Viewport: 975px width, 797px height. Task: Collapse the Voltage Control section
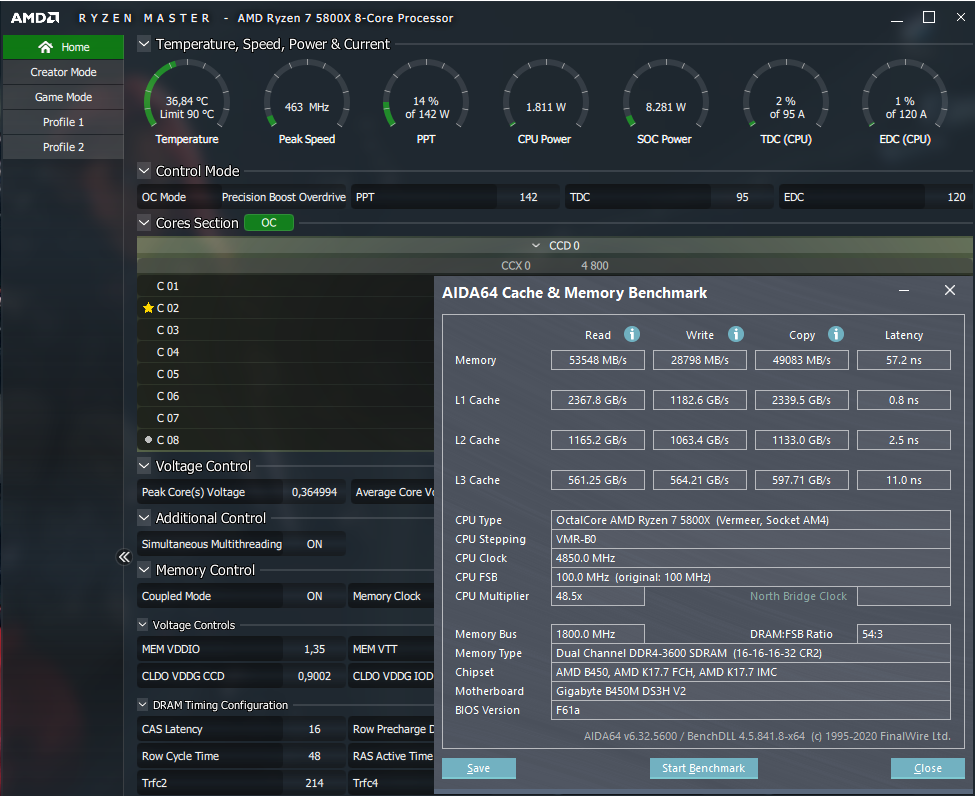click(x=144, y=466)
